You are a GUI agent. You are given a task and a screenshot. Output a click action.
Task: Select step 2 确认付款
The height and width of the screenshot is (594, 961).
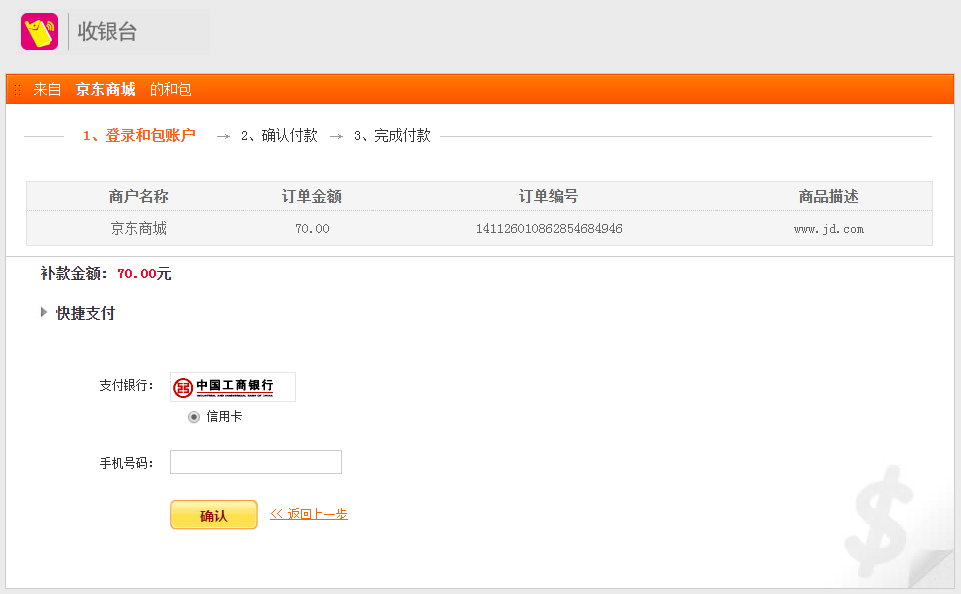[x=279, y=135]
